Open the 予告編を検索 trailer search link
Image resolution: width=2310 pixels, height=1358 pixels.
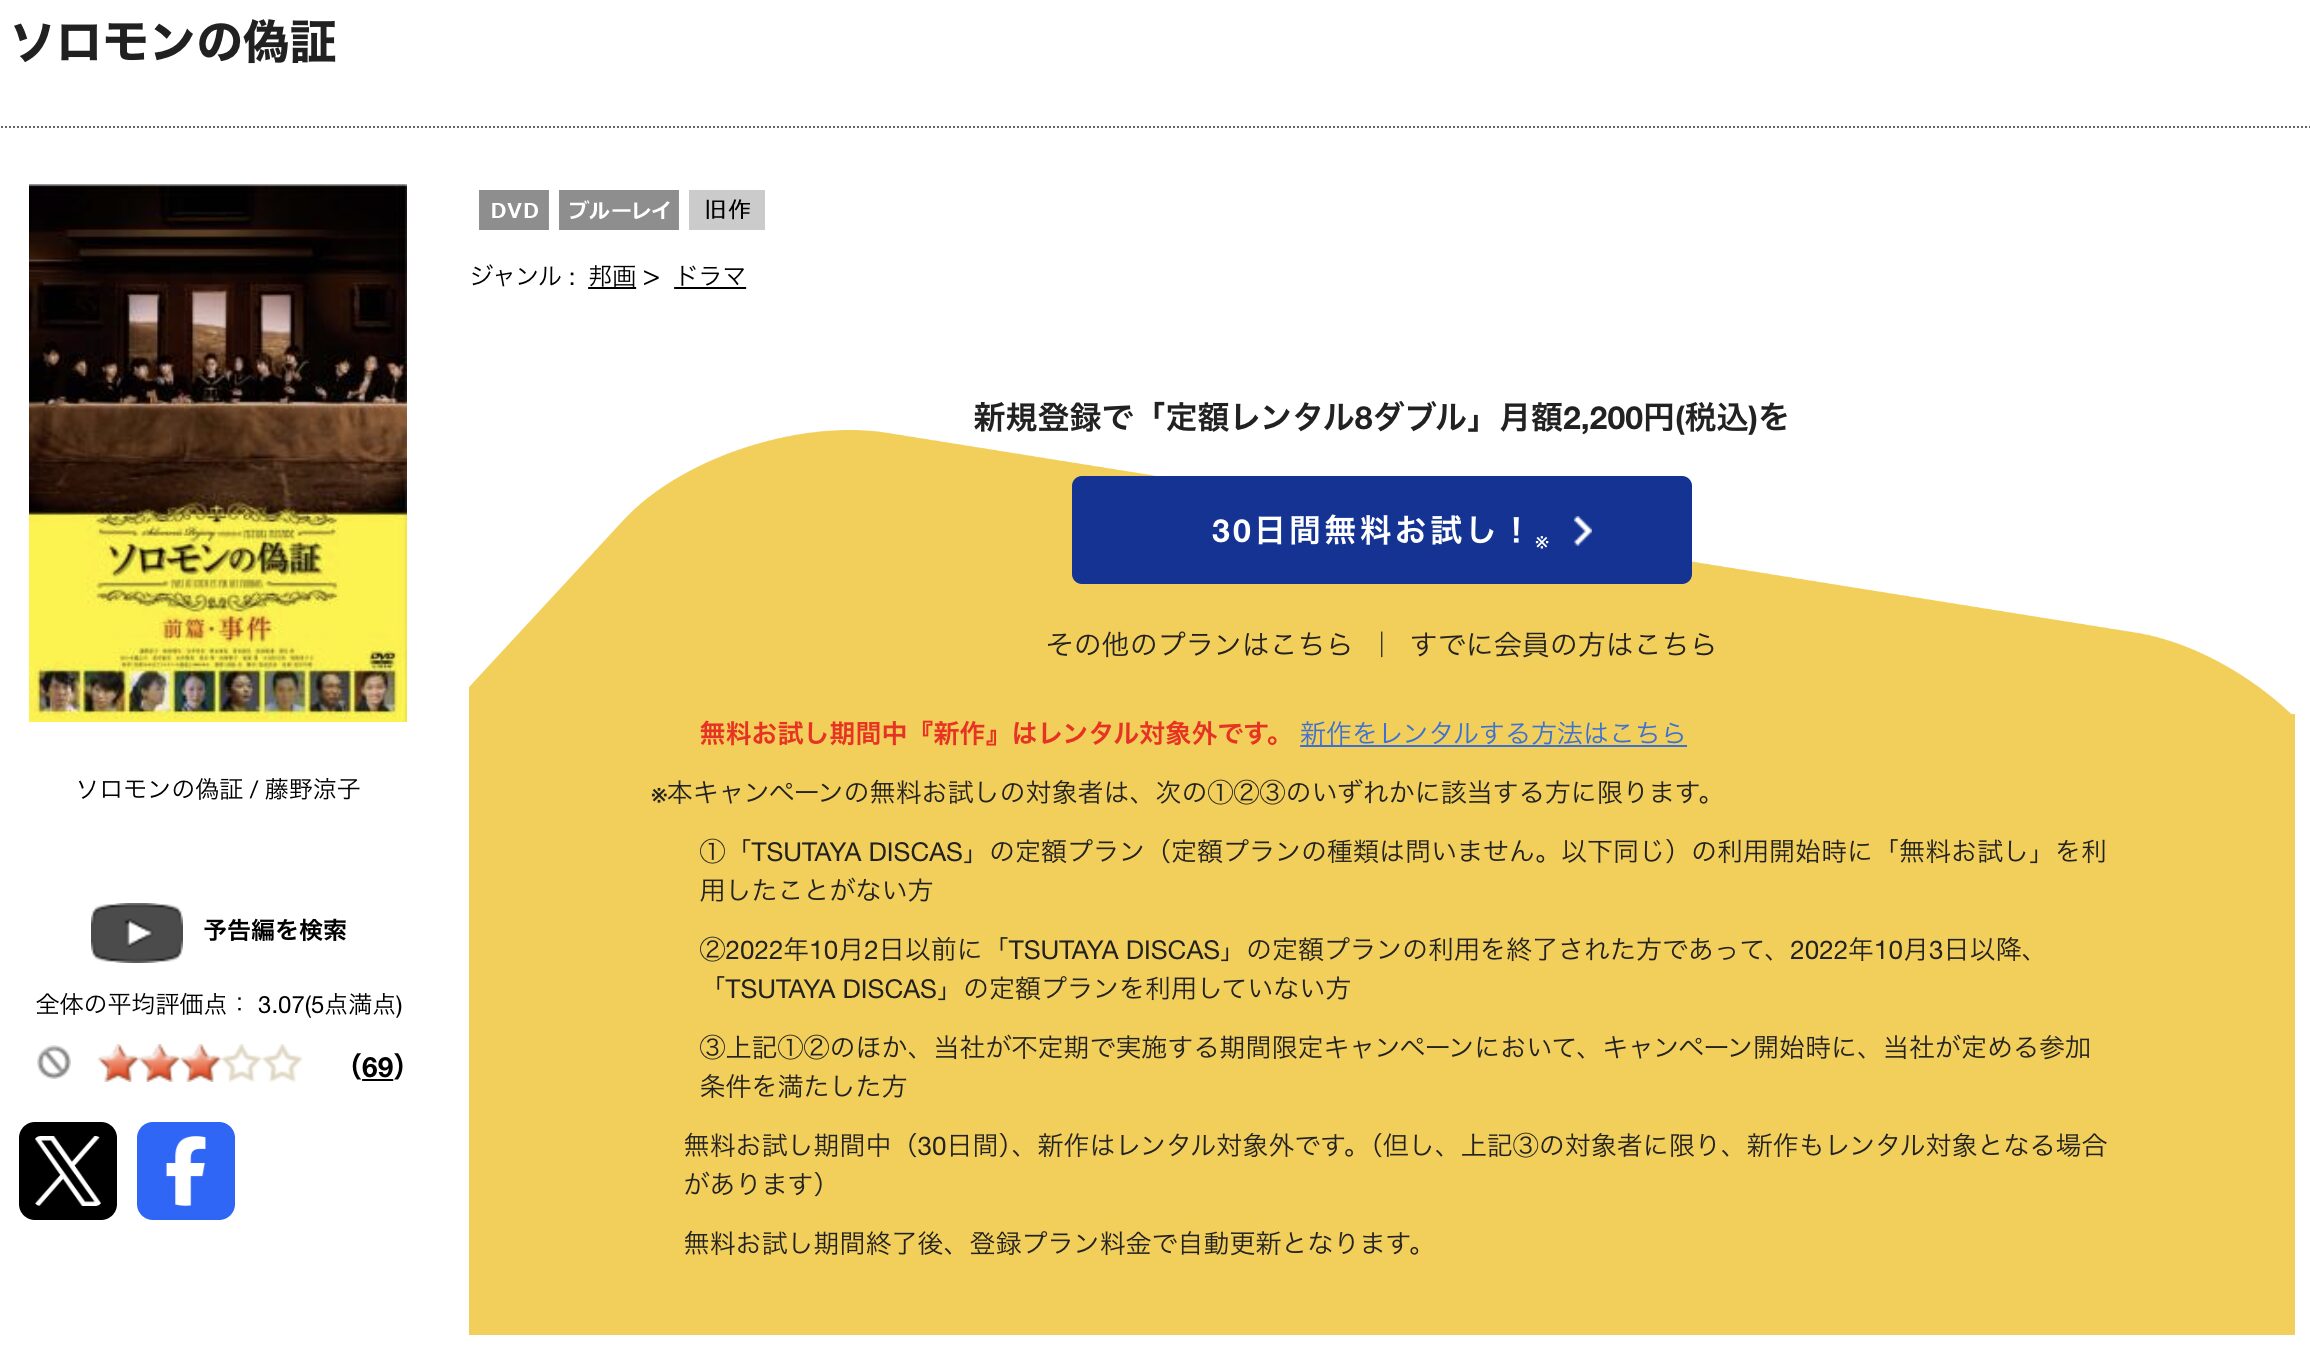(x=275, y=931)
